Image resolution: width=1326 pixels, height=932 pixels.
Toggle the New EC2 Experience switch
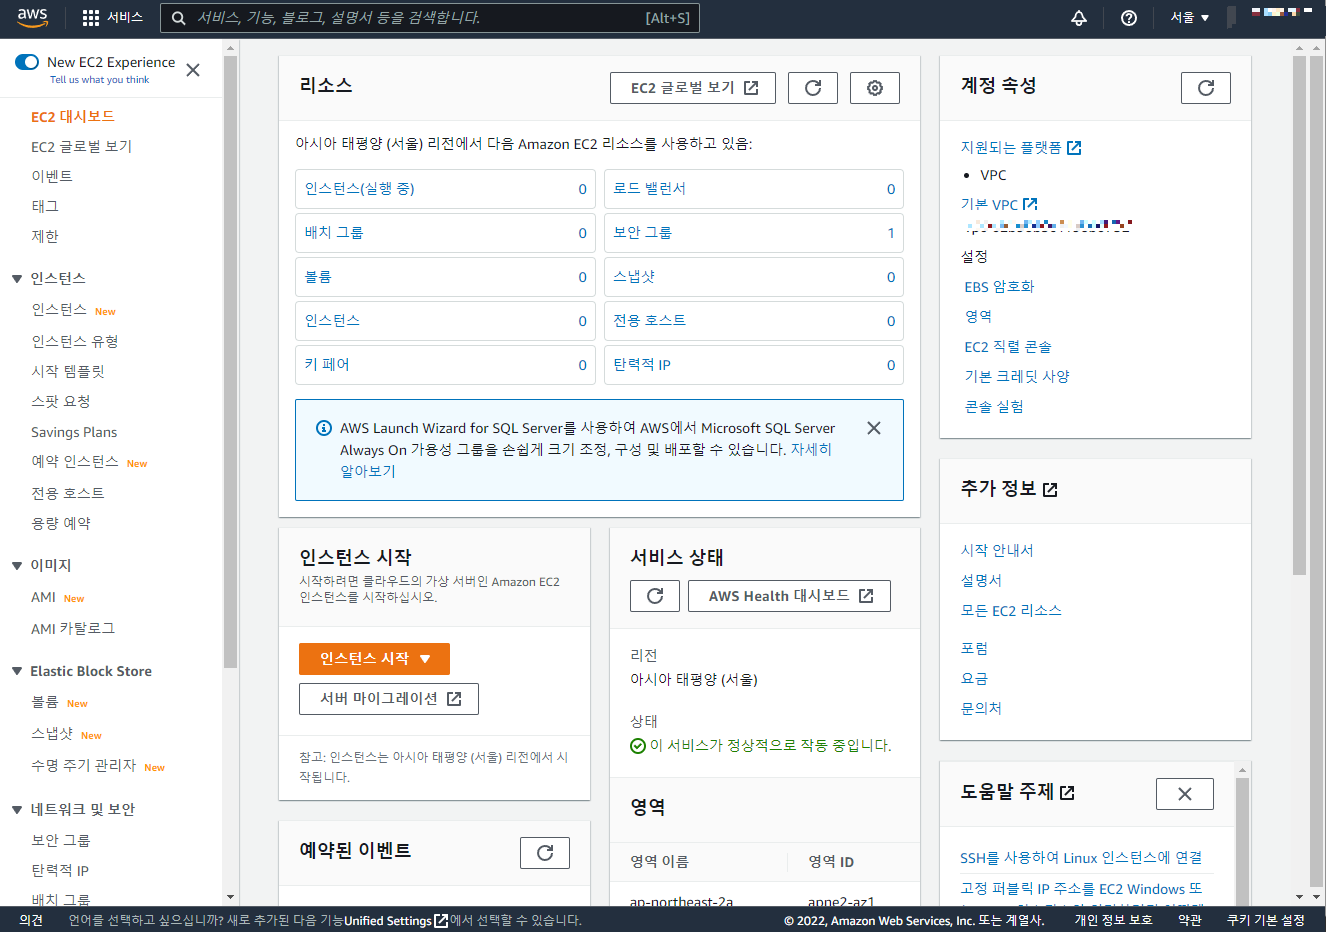click(27, 62)
